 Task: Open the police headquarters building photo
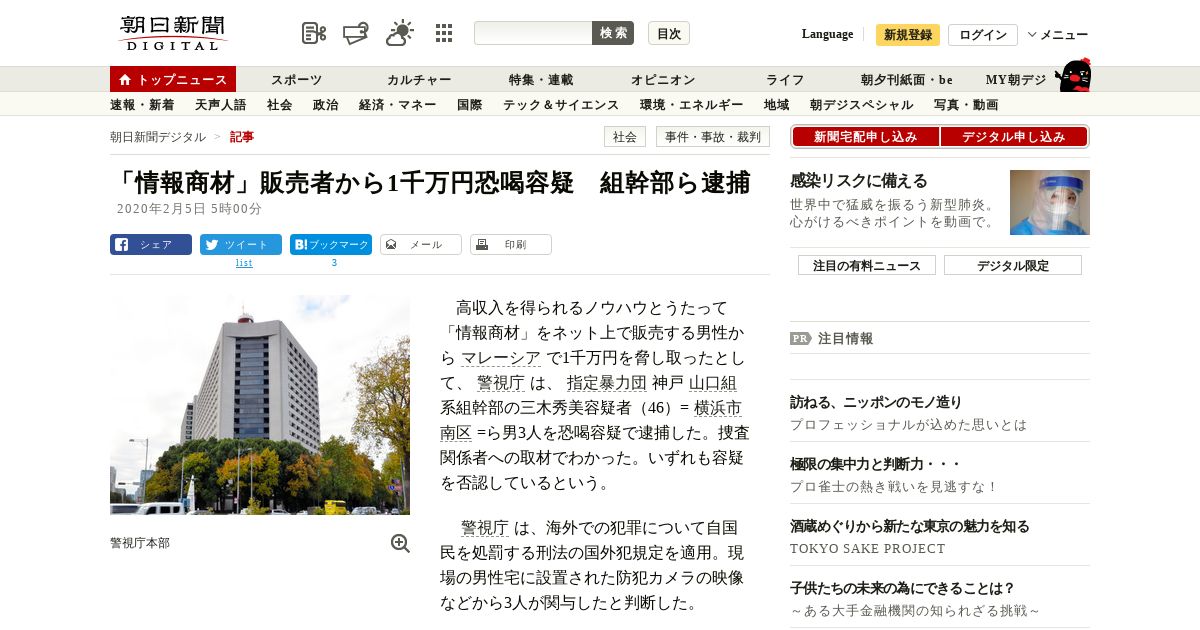[260, 404]
